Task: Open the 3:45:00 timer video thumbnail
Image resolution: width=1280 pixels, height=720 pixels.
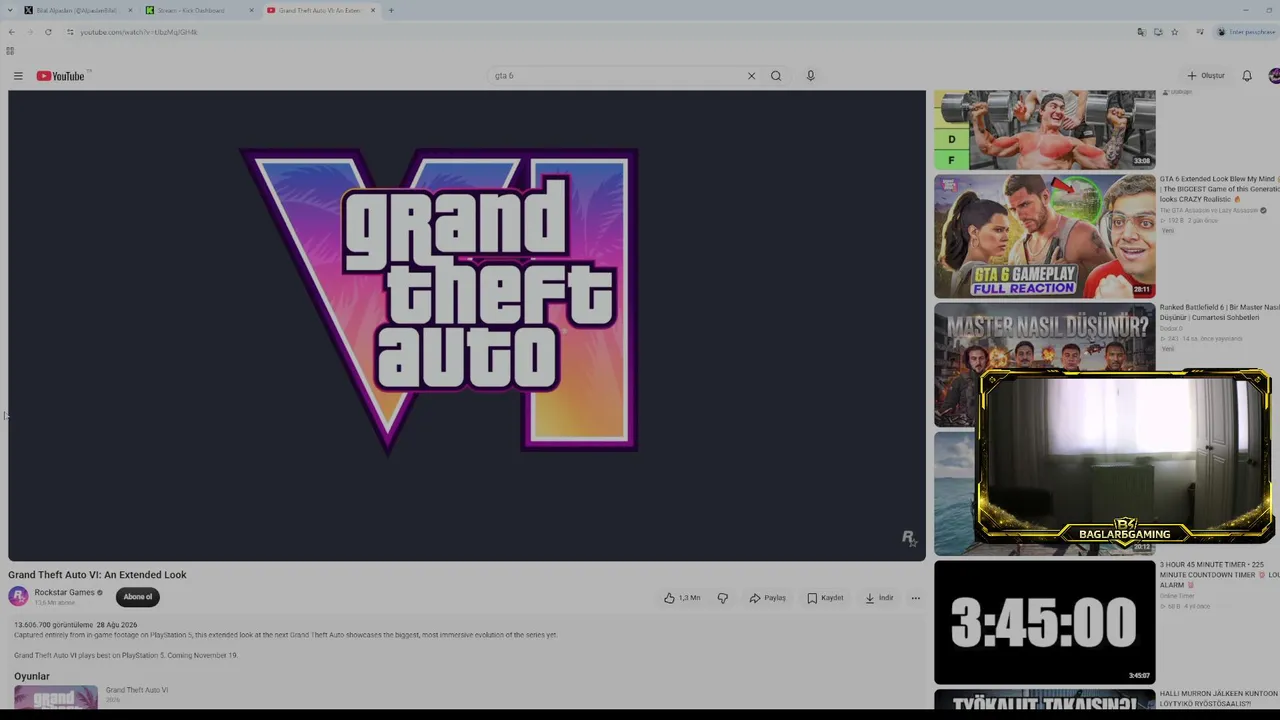Action: pyautogui.click(x=1044, y=622)
